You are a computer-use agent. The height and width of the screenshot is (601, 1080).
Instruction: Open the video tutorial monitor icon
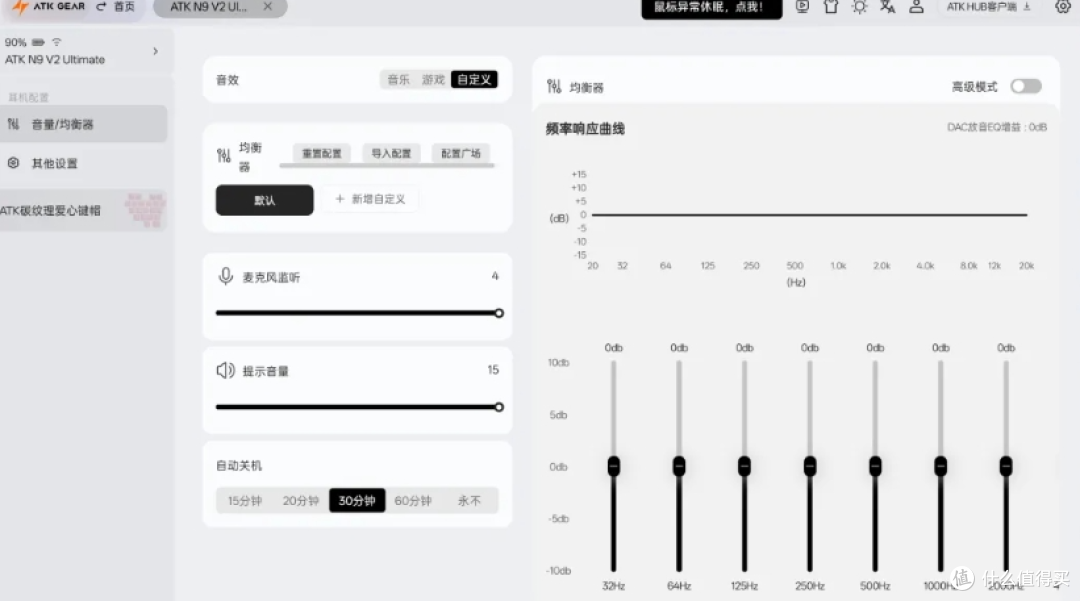point(802,7)
